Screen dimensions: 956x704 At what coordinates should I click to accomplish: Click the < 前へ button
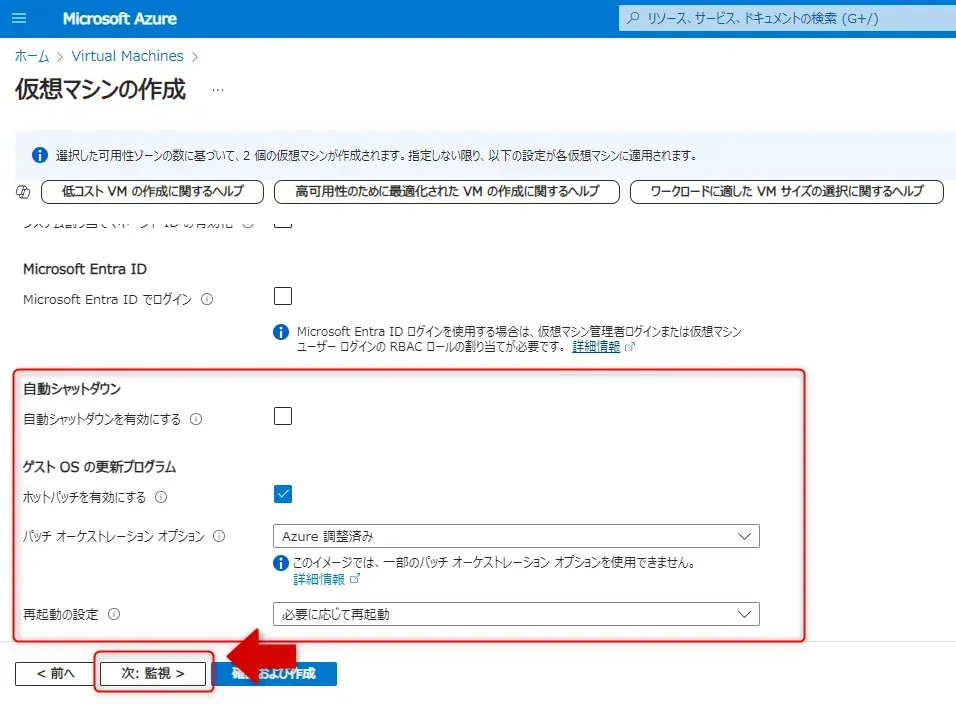tap(55, 674)
